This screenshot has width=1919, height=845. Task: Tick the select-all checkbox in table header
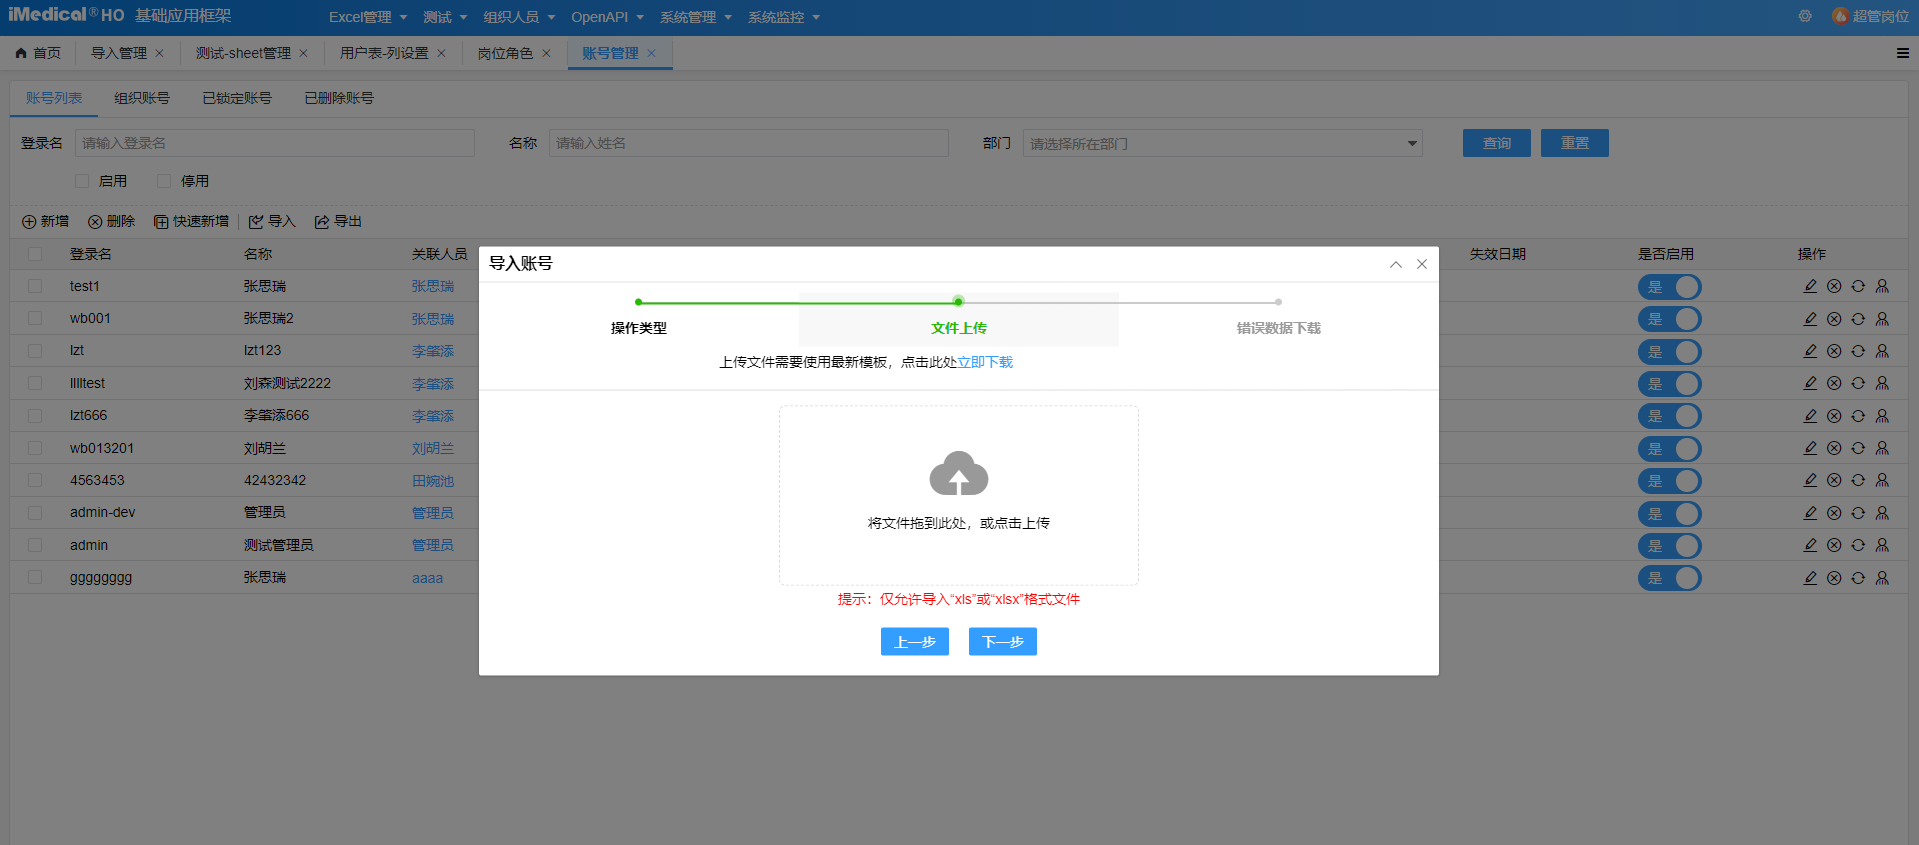coord(35,254)
